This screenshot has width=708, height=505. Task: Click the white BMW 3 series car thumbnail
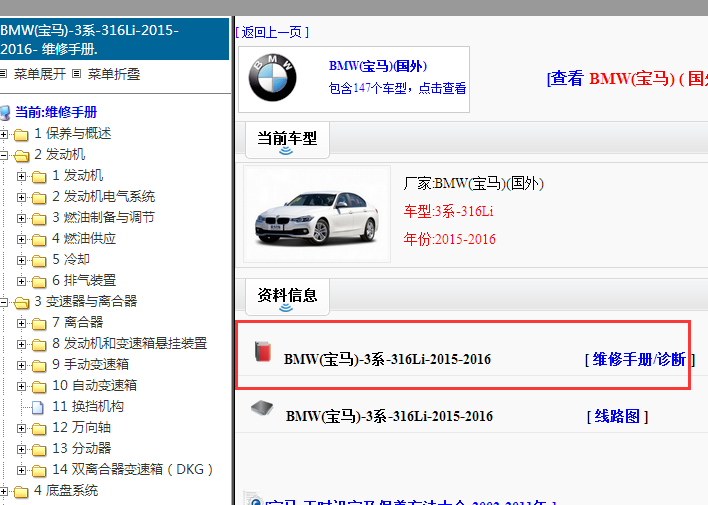click(317, 214)
